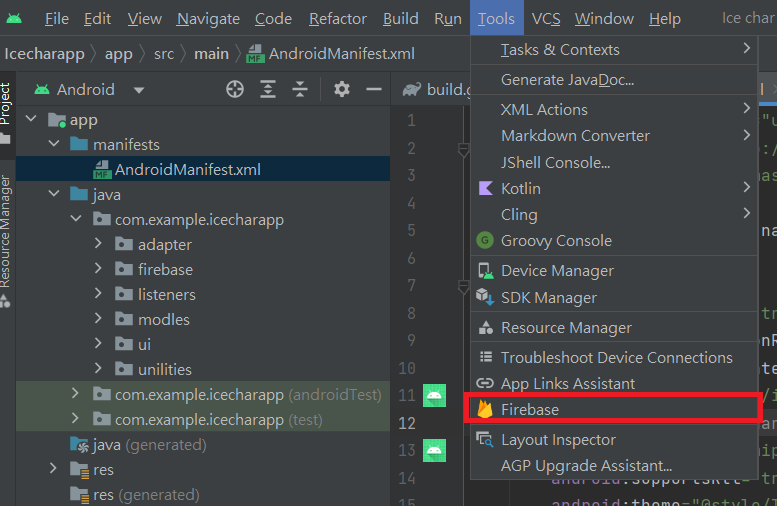Open the Navigate menu
The image size is (777, 506).
click(208, 19)
